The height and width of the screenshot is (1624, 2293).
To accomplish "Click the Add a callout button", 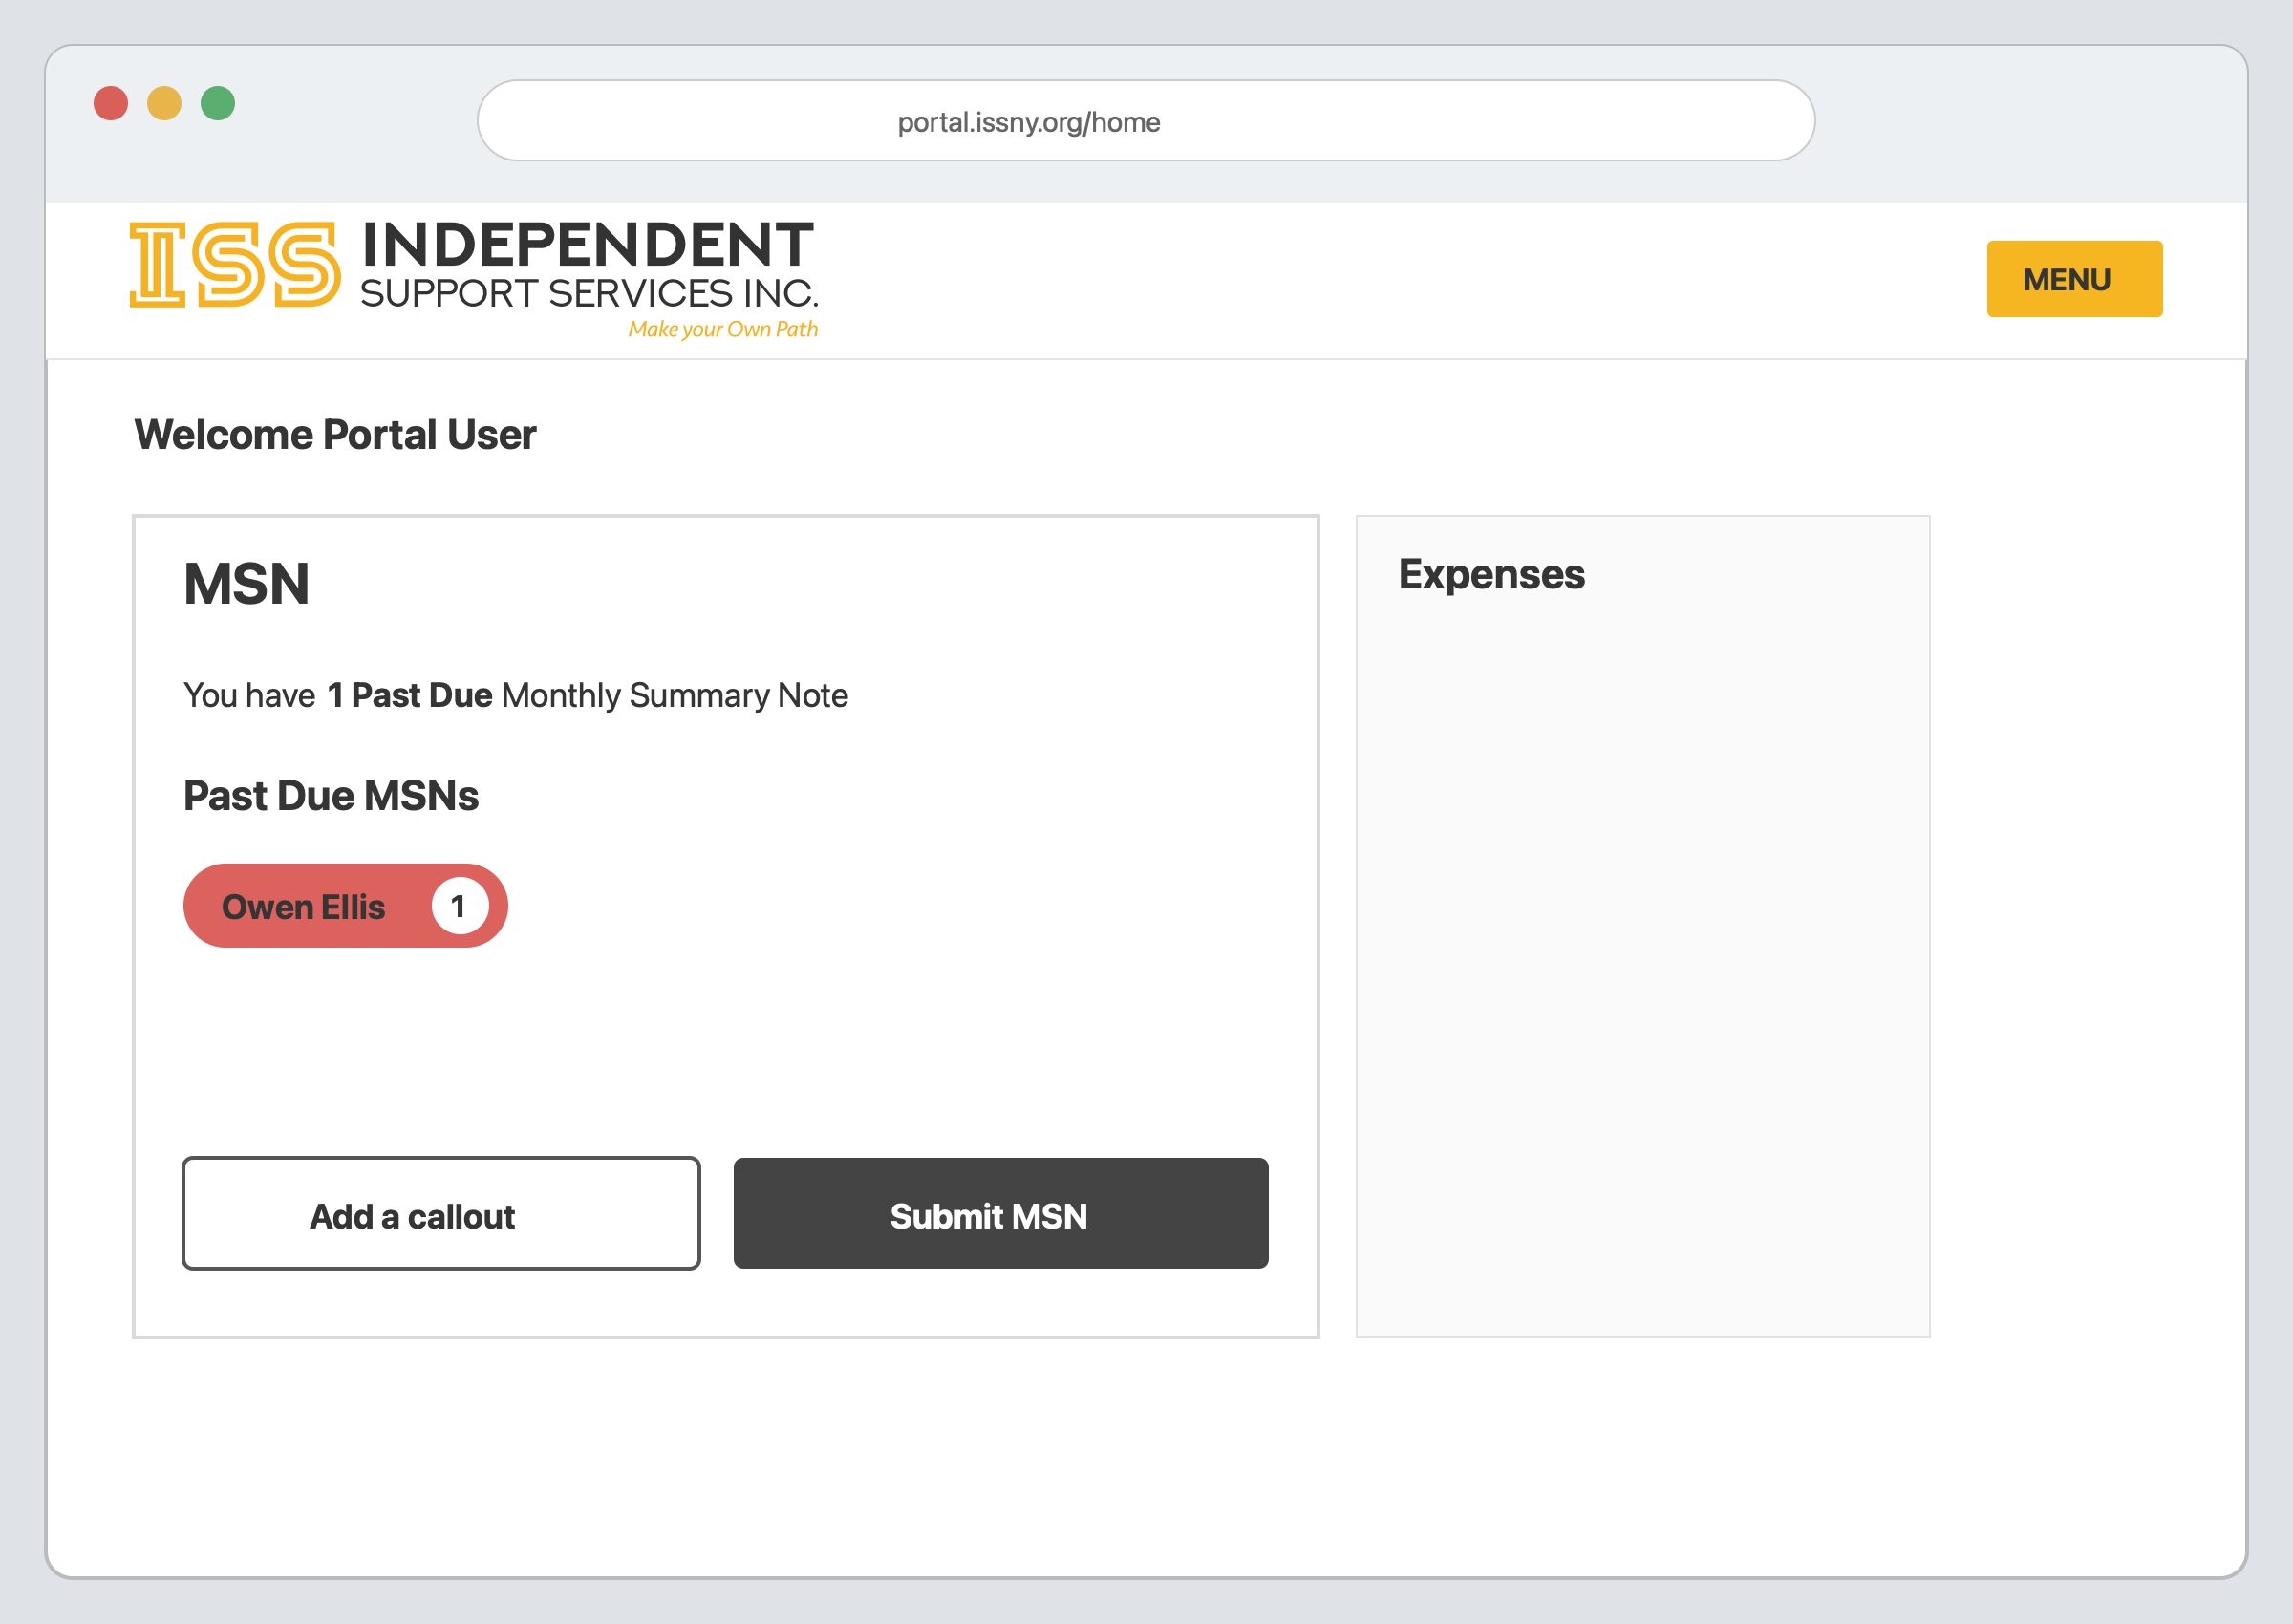I will [441, 1214].
